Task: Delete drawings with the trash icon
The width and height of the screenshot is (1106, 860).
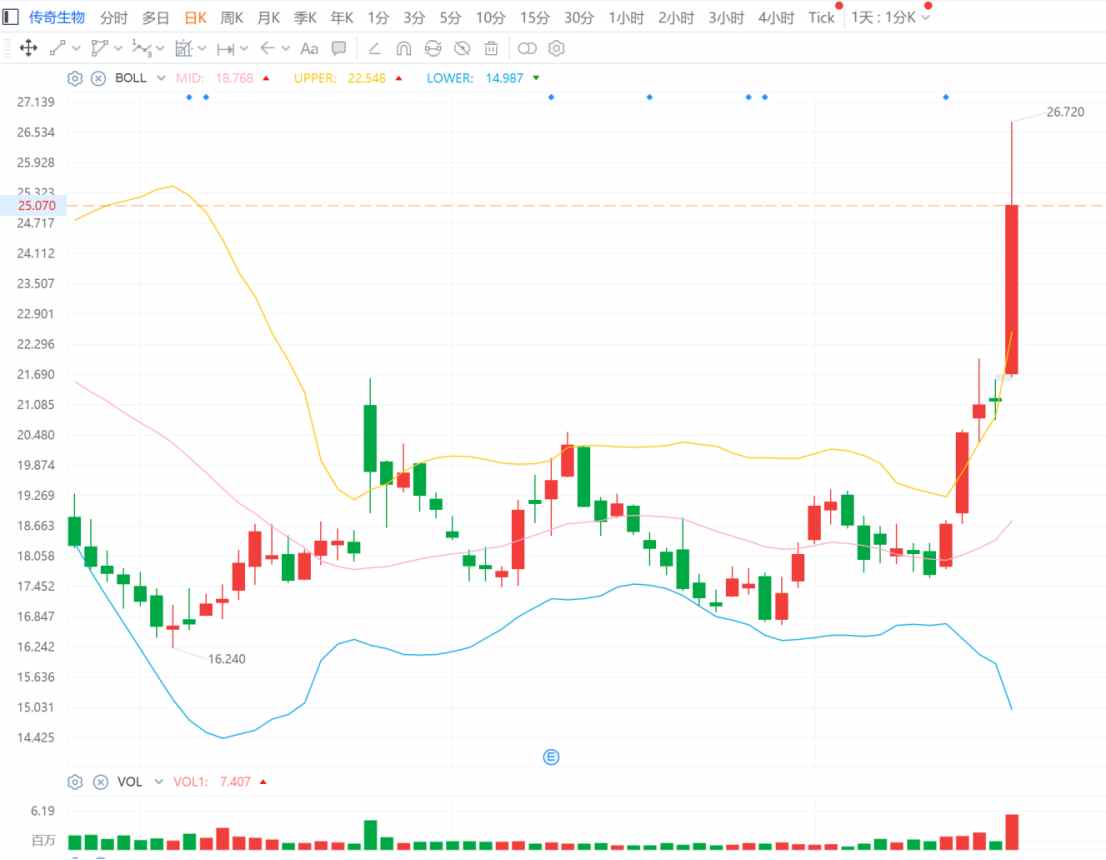Action: 491,48
